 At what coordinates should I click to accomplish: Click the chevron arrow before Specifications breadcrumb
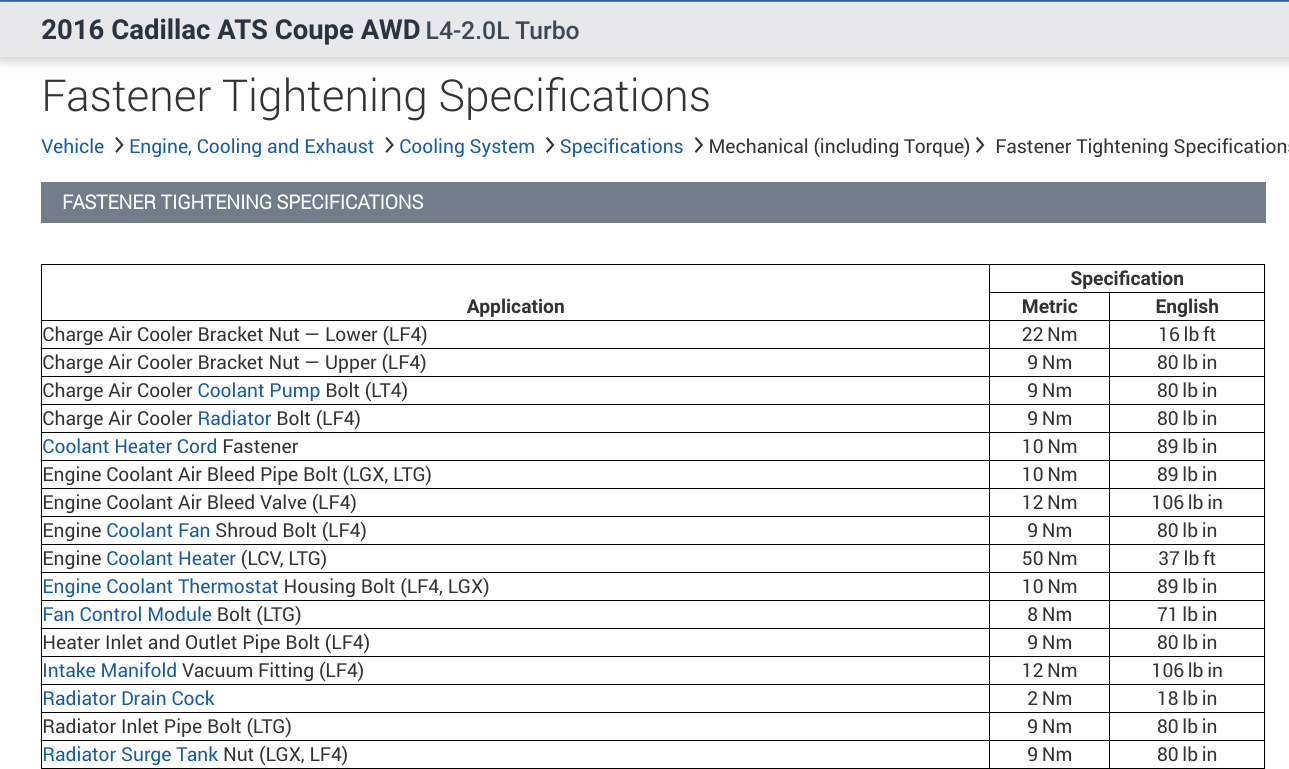pos(549,146)
